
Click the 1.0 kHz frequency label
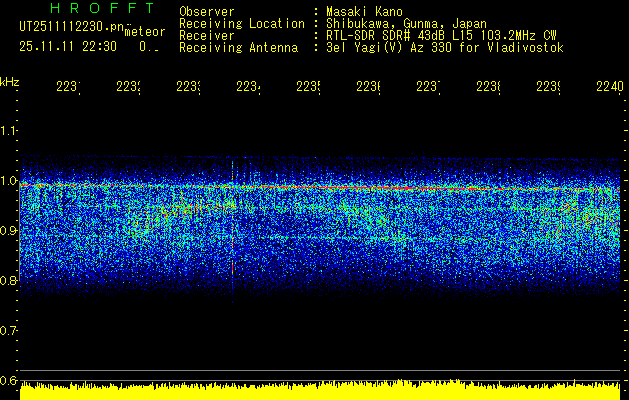(x=9, y=181)
